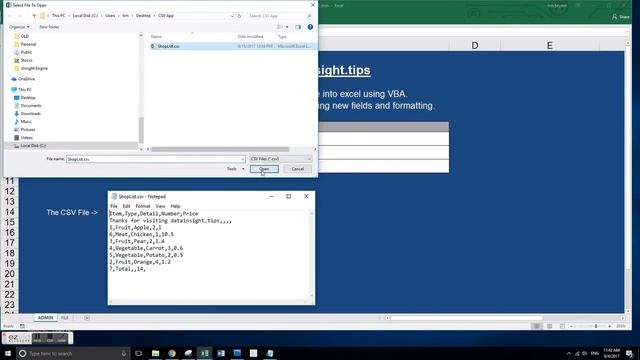Viewport: 640px width, 360px height.
Task: Click the file list horizontal scrollbar
Action: (220, 149)
